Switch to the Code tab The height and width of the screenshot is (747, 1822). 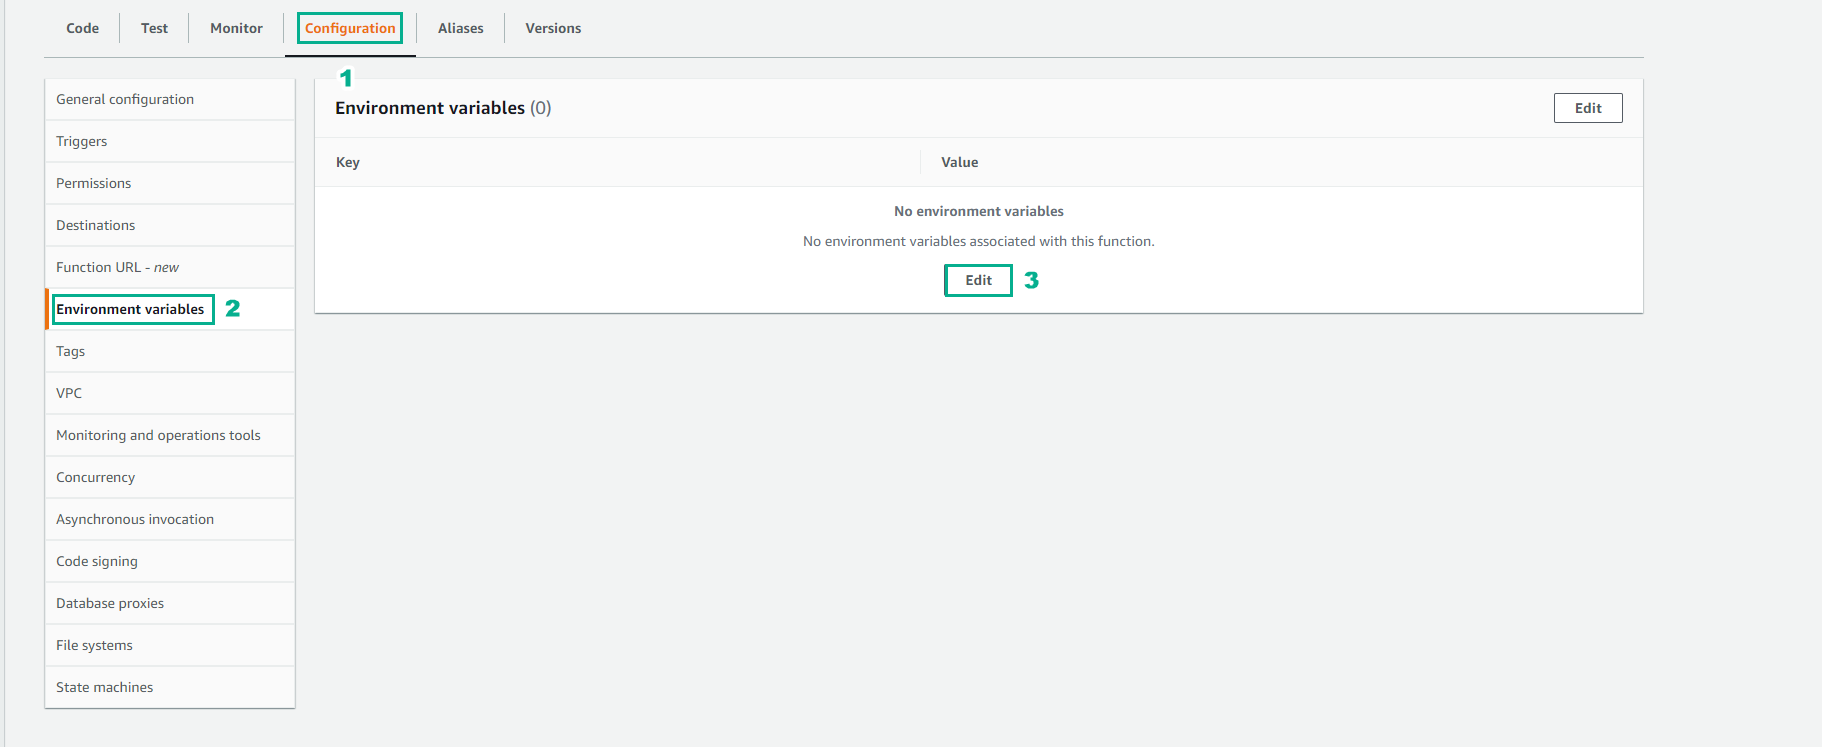(x=82, y=28)
